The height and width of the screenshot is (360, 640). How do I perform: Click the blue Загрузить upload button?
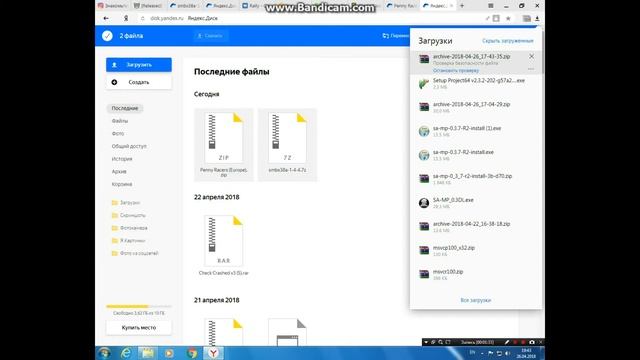[x=139, y=65]
